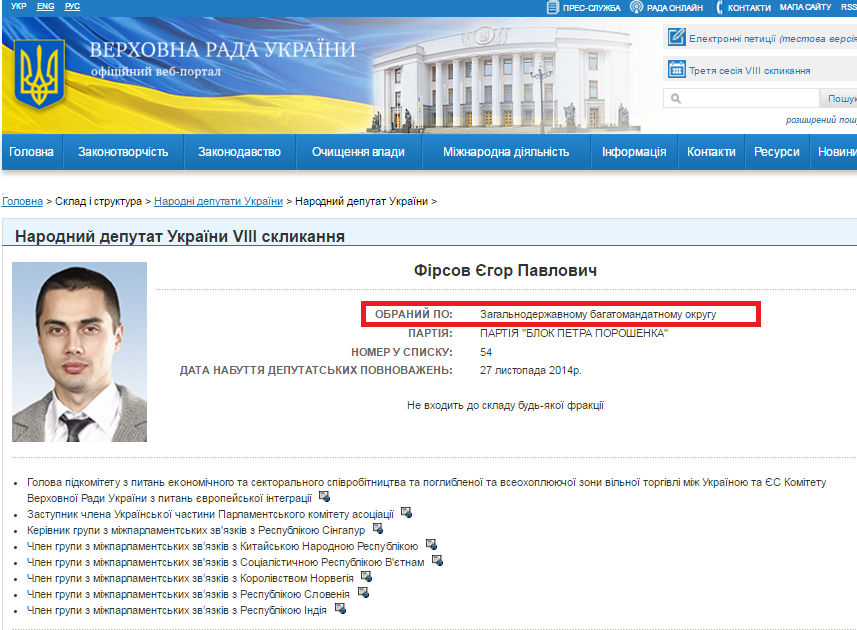Screen dimensions: 857x630
Task: Click the Контакти phone icon
Action: point(719,7)
